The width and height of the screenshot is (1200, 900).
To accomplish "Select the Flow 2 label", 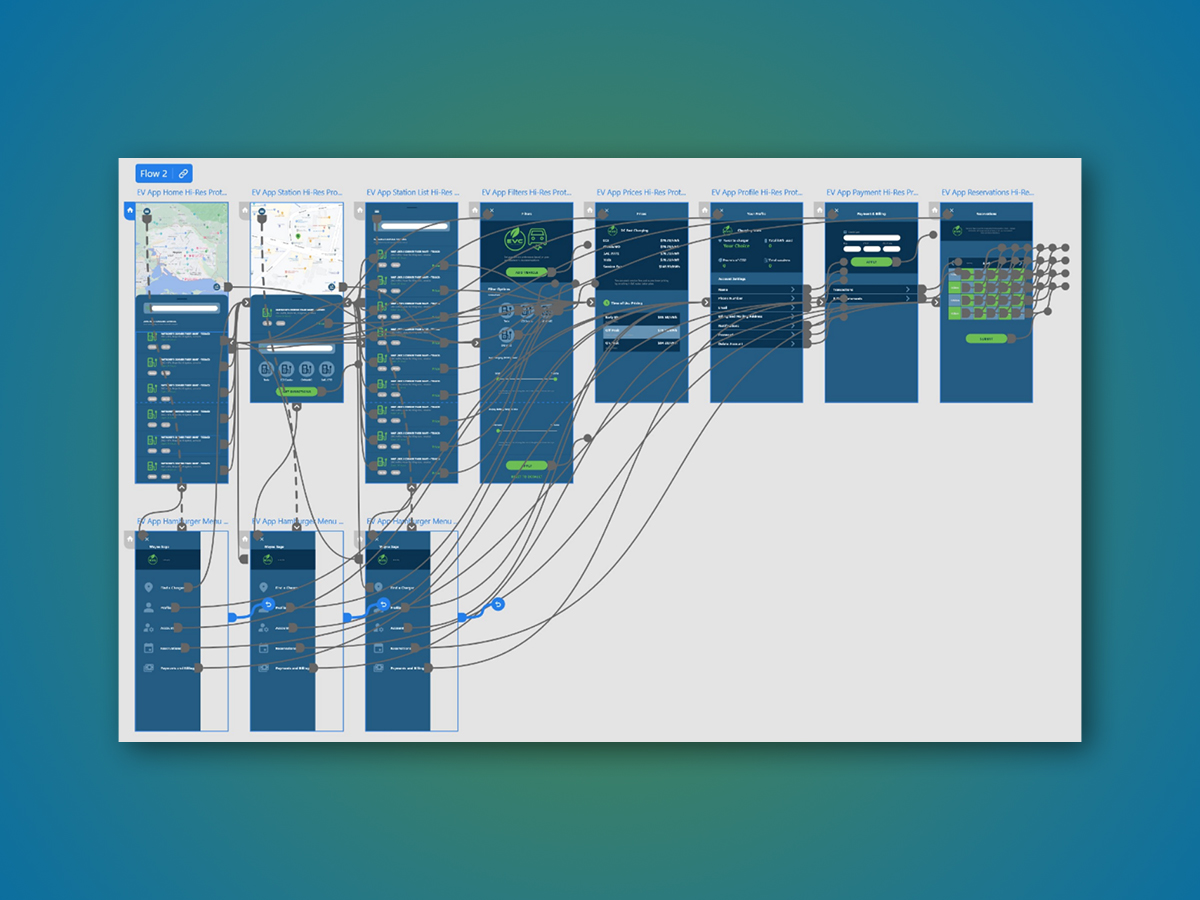I will point(154,174).
